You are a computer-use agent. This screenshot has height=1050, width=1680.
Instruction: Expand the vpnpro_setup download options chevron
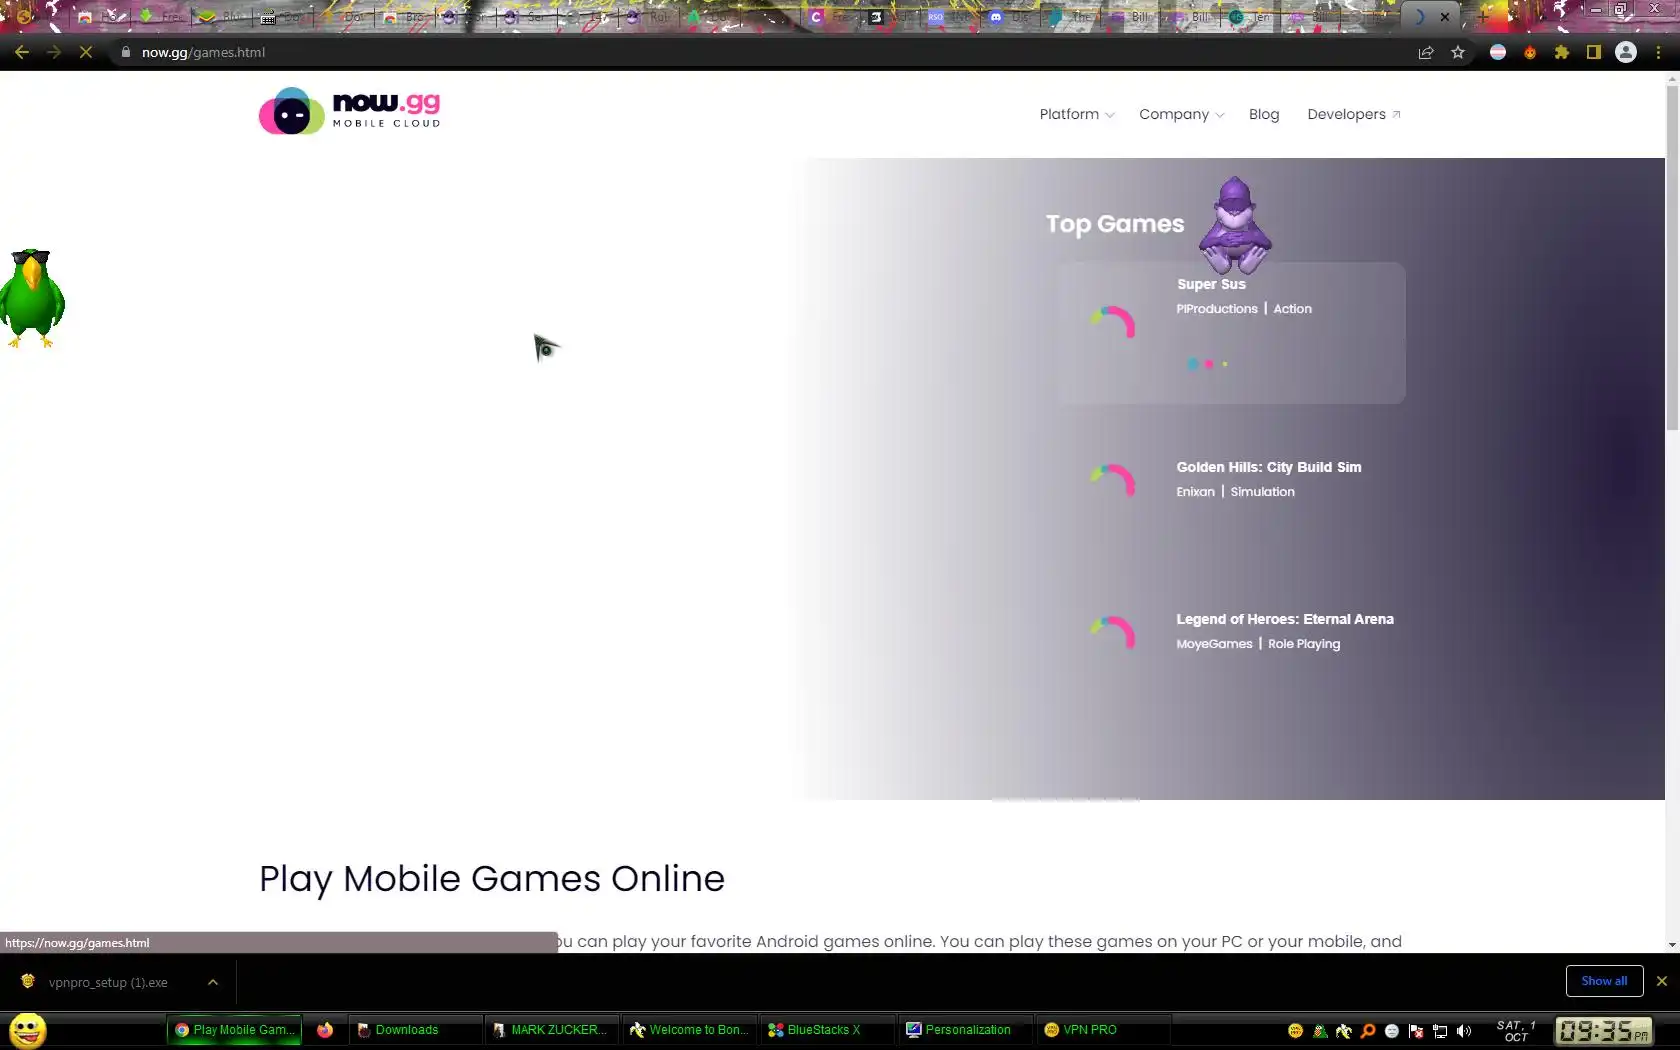click(213, 982)
